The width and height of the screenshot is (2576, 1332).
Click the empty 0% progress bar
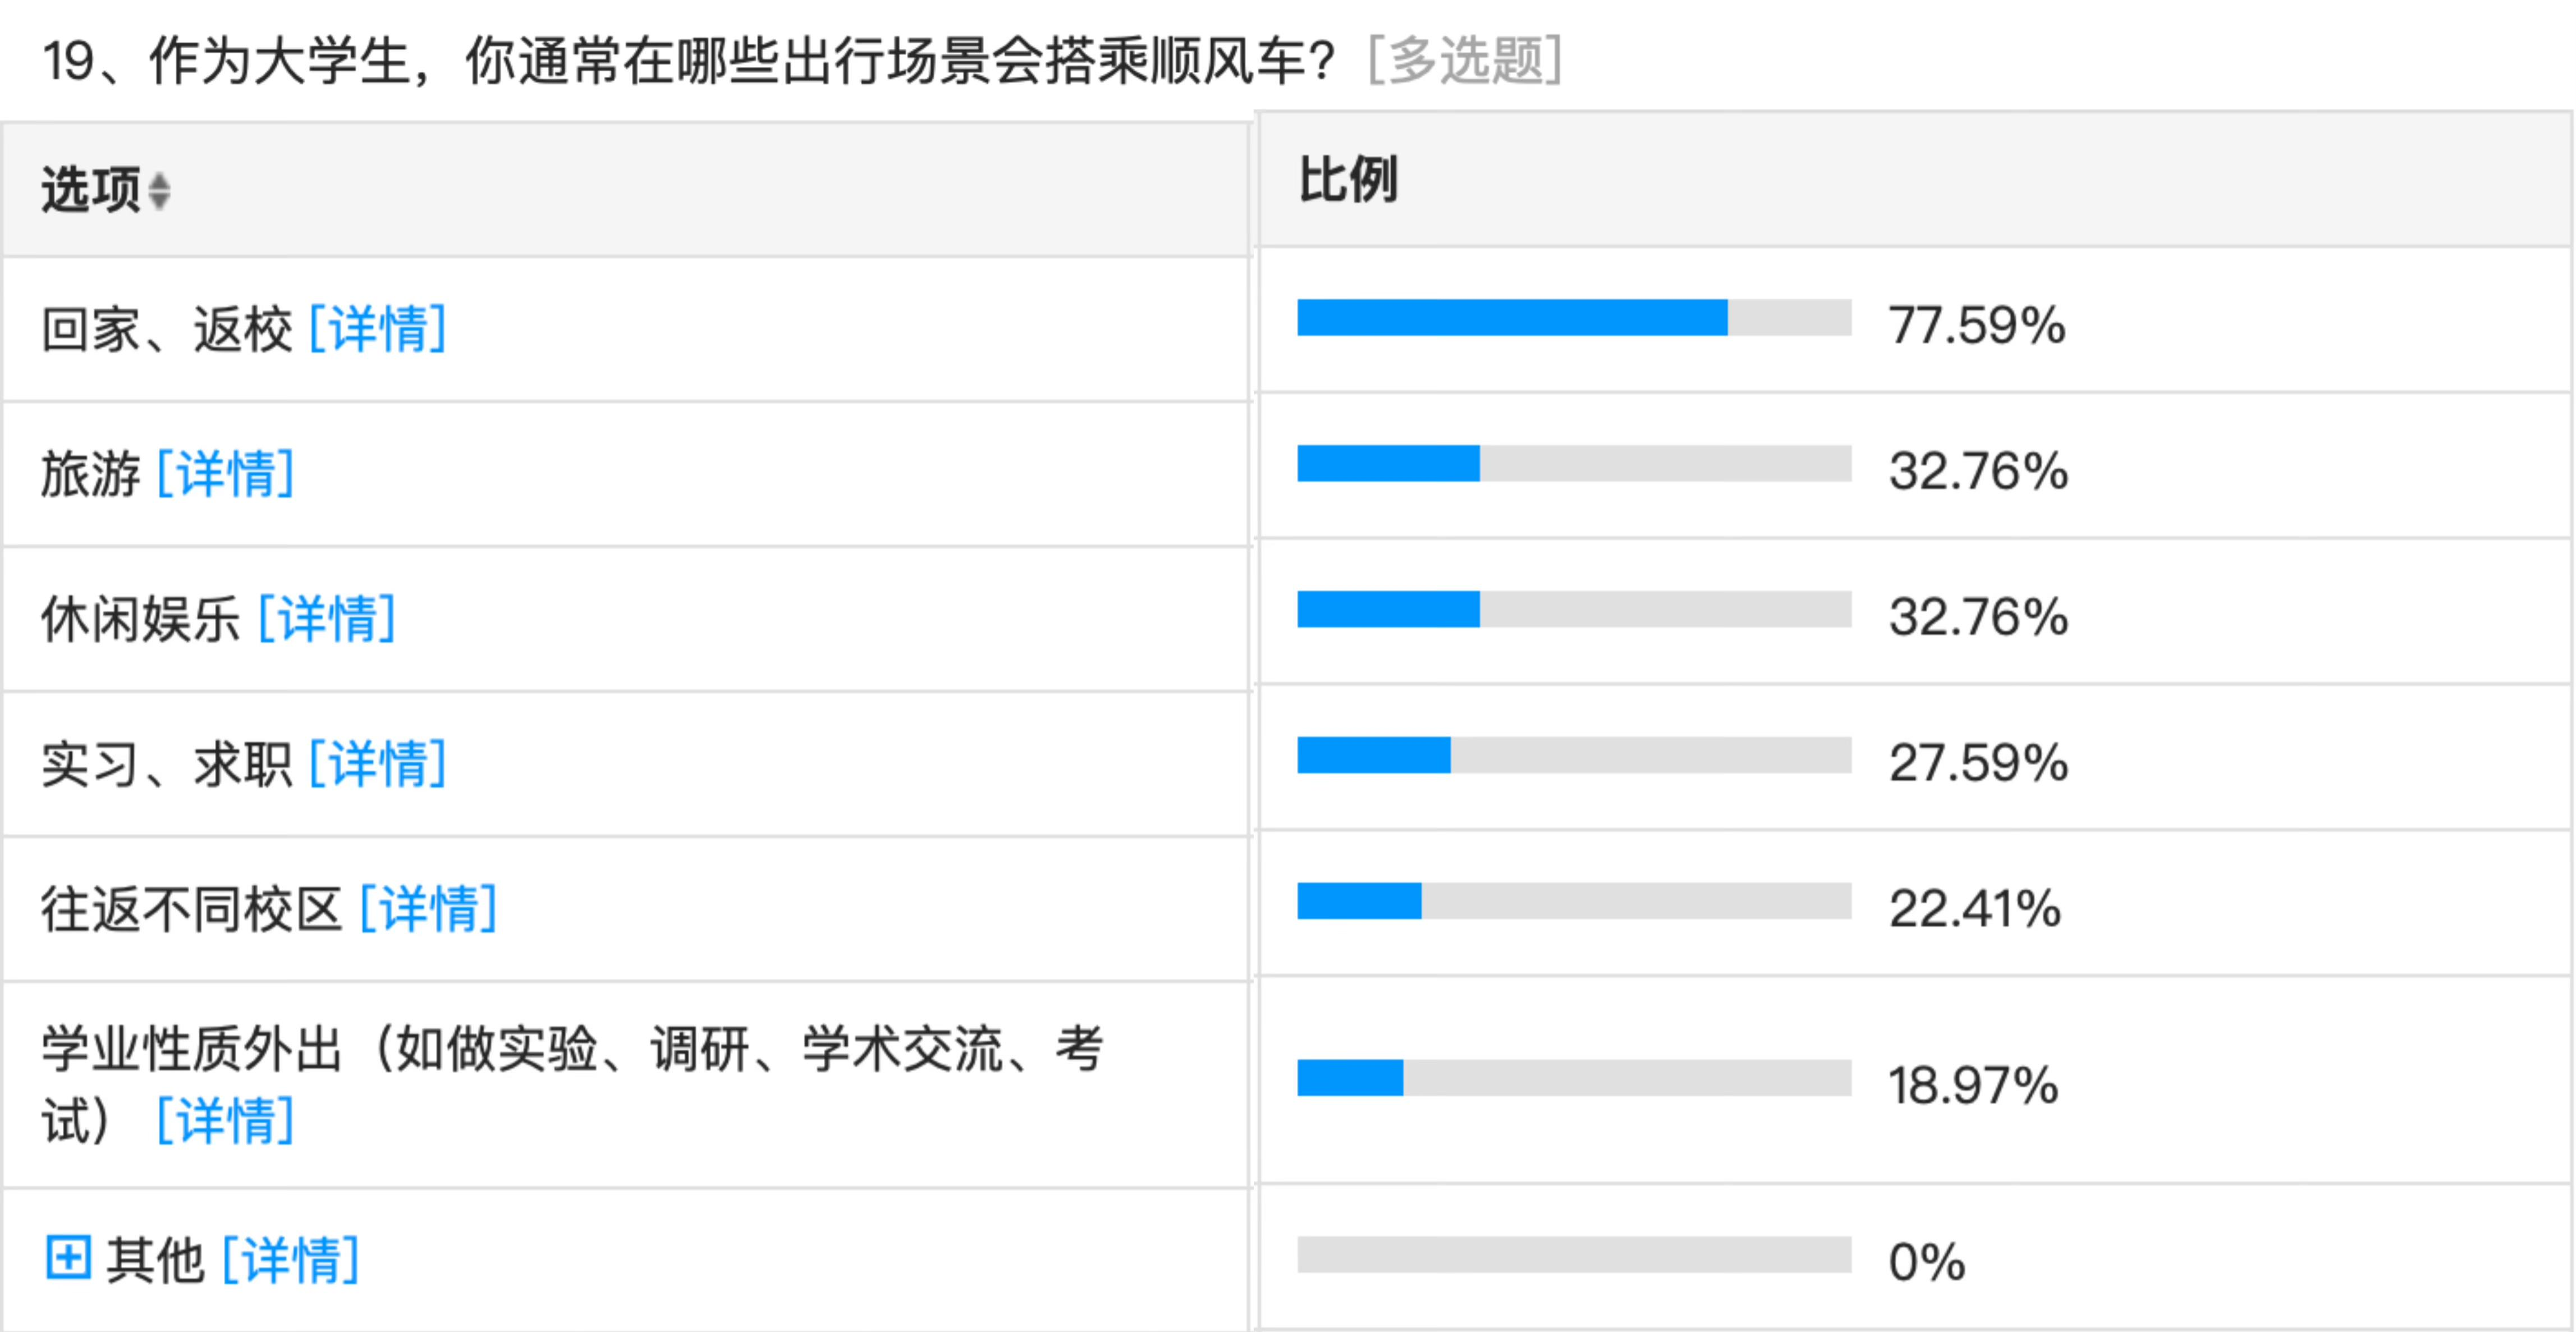pos(1573,1255)
